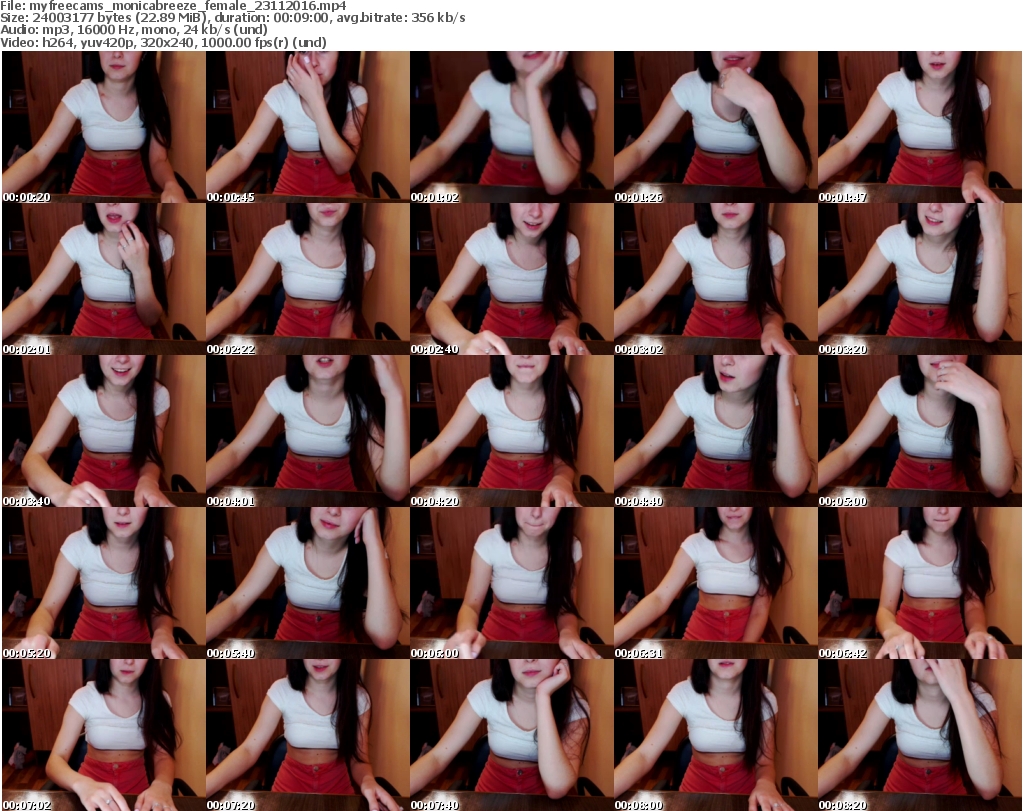Click the thumbnail marked 00:02:22
Screen dimensions: 1024x811
tap(308, 279)
